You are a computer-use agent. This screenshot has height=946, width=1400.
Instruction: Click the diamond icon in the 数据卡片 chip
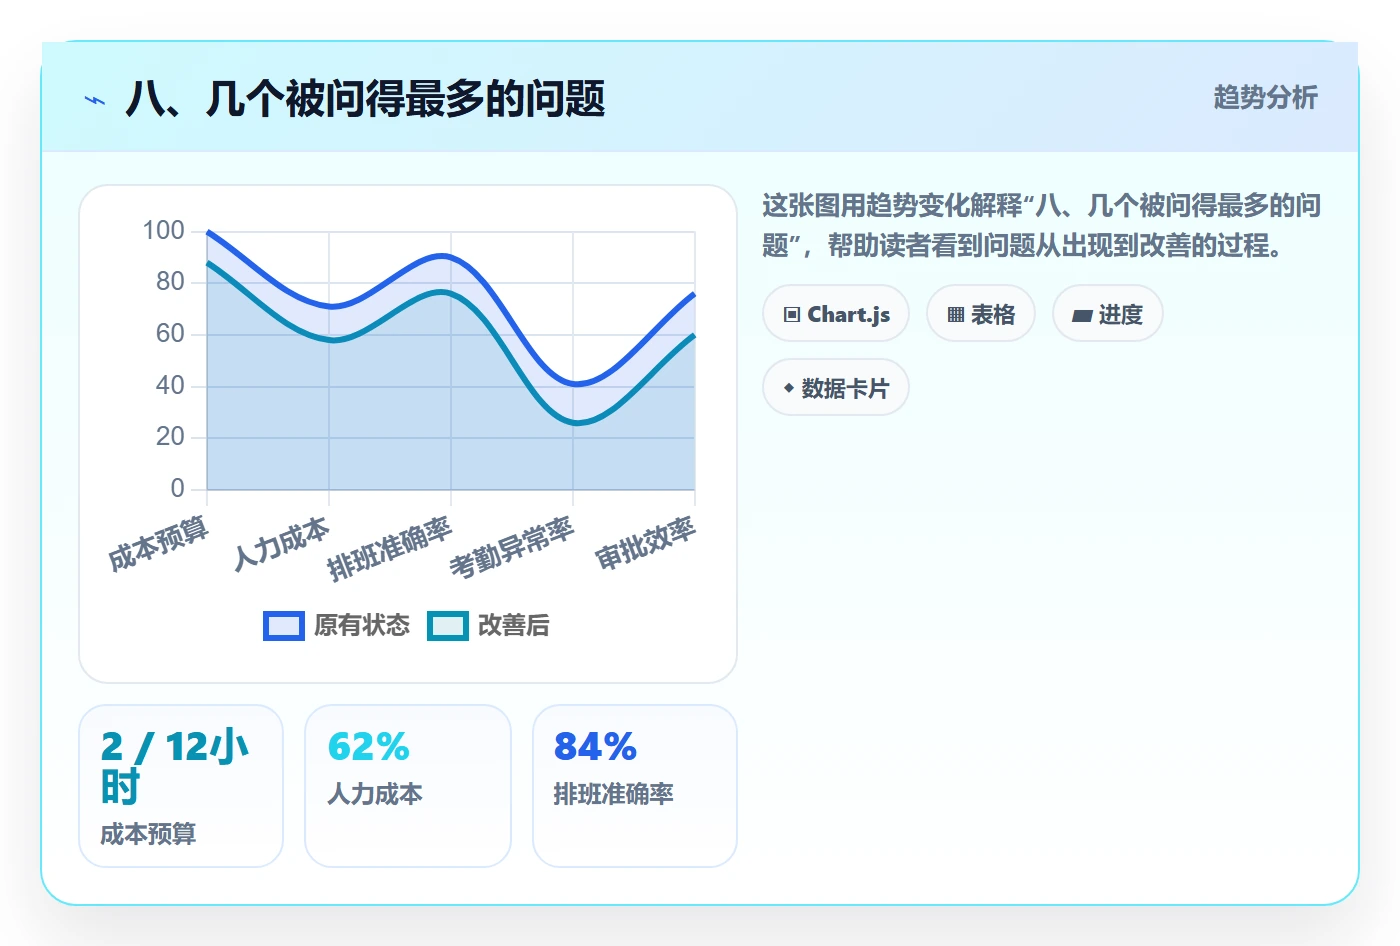coord(789,388)
